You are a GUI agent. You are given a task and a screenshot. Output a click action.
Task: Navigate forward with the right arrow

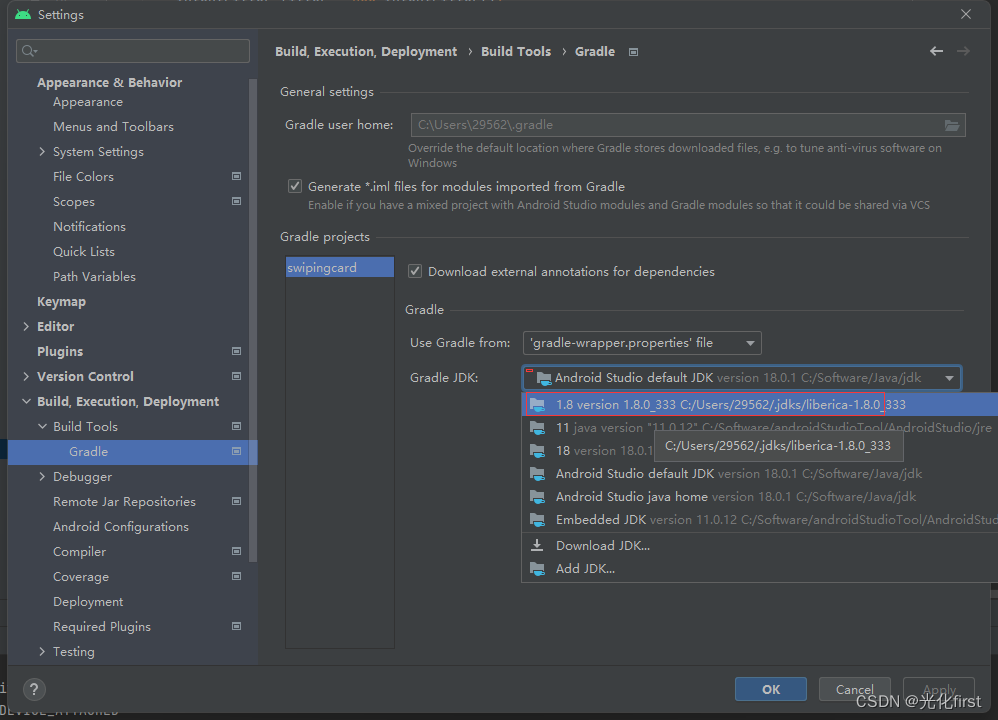tap(963, 51)
